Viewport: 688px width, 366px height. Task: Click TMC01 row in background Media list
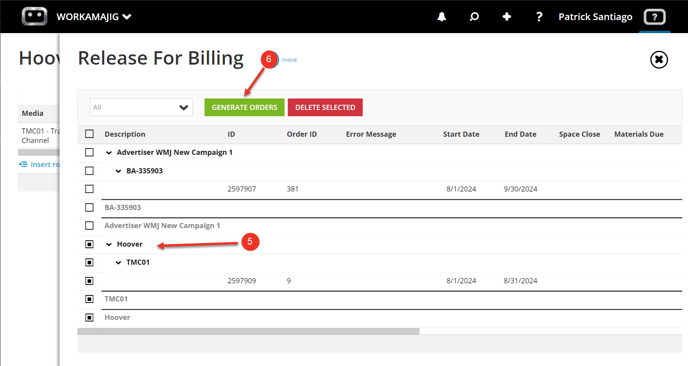(x=39, y=136)
